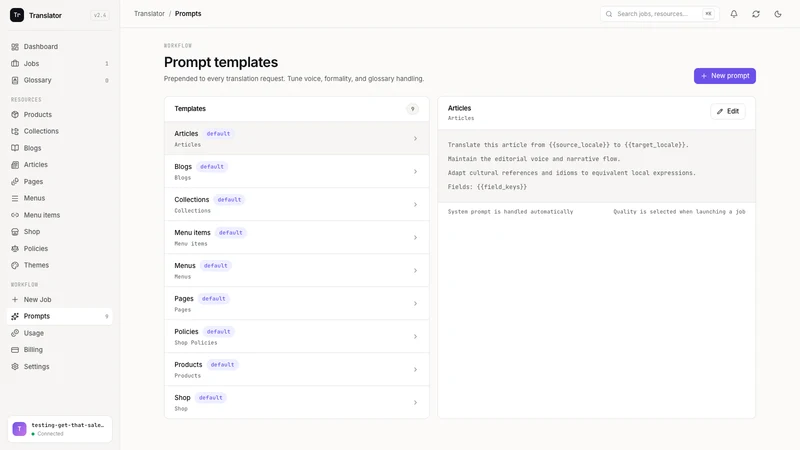Click the Shop storefront icon

click(x=15, y=232)
